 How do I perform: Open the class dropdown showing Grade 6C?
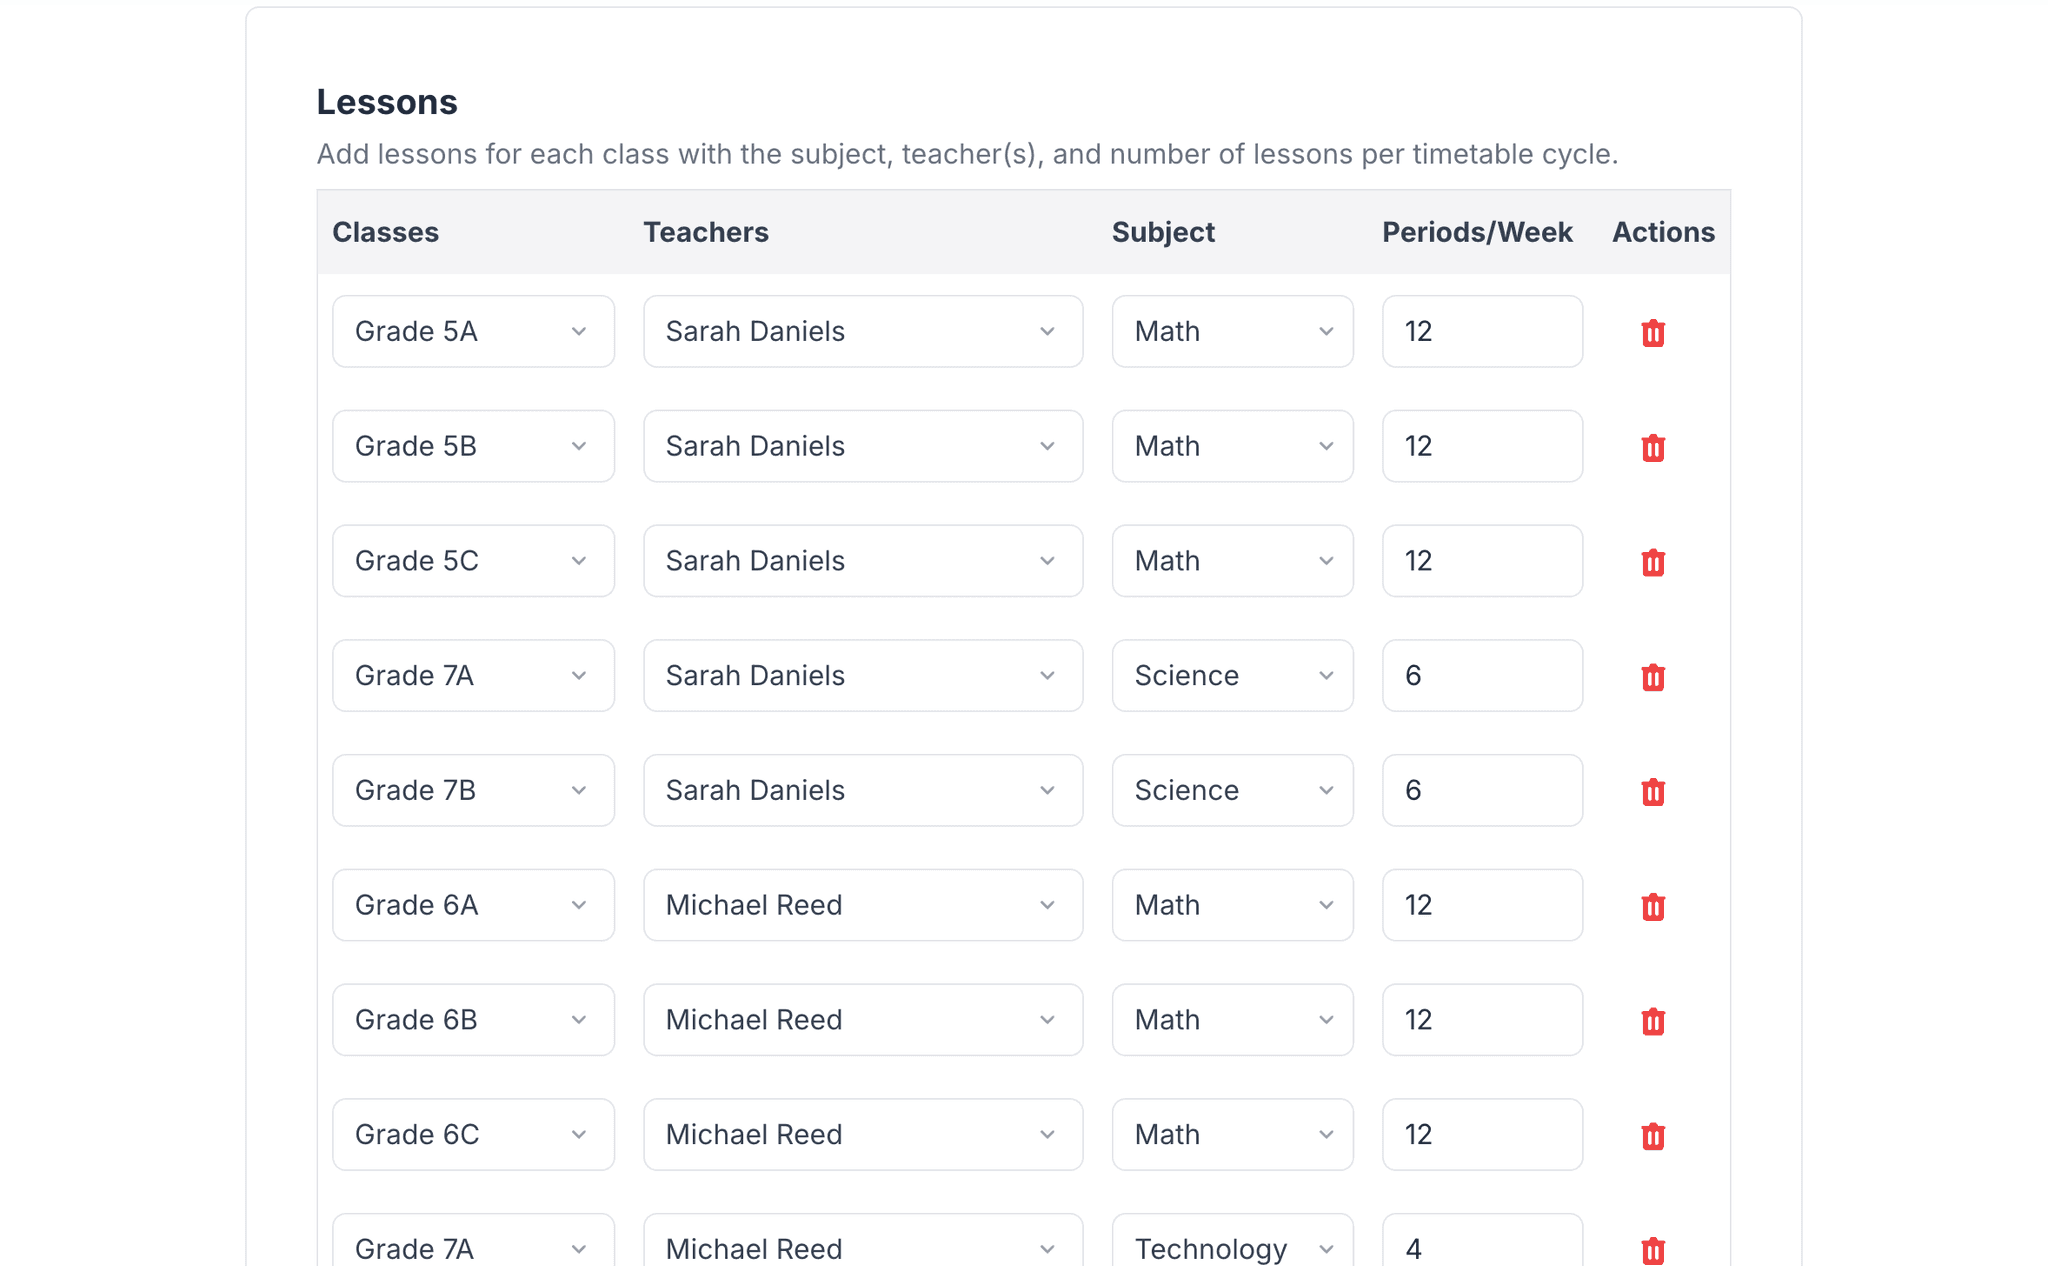(473, 1135)
